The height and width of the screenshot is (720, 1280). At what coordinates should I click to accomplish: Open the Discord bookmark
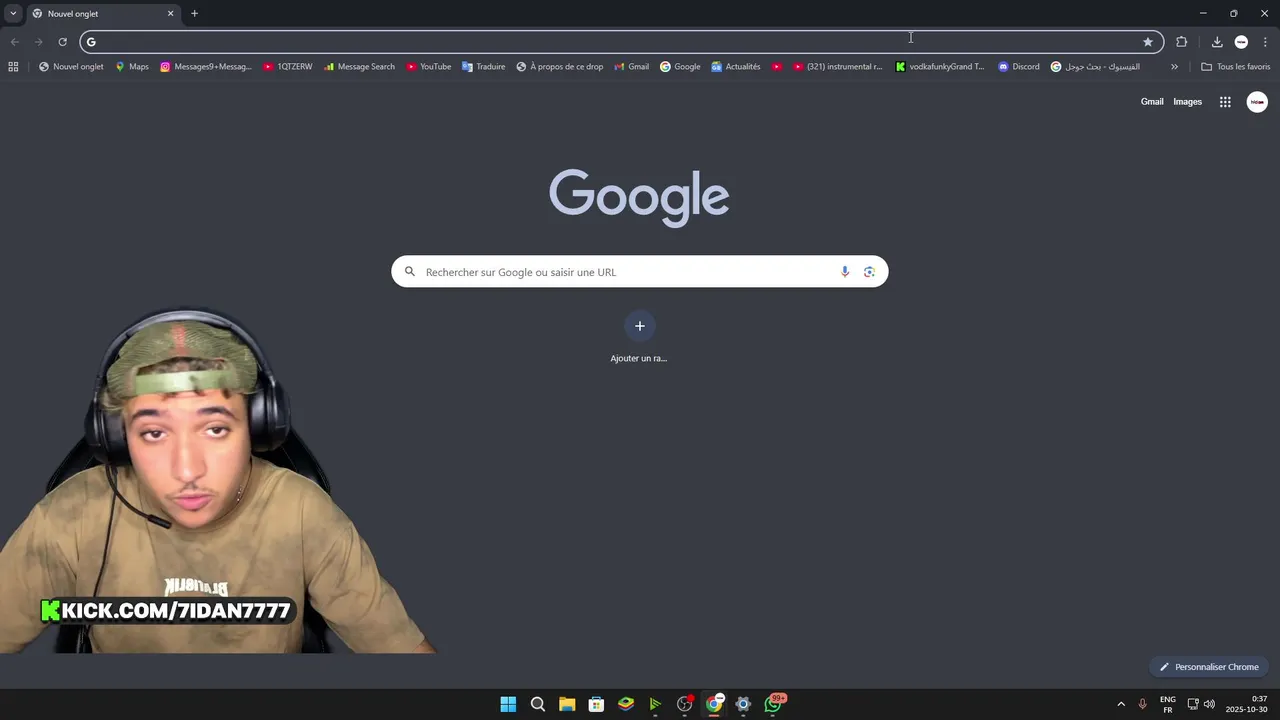(x=1019, y=67)
